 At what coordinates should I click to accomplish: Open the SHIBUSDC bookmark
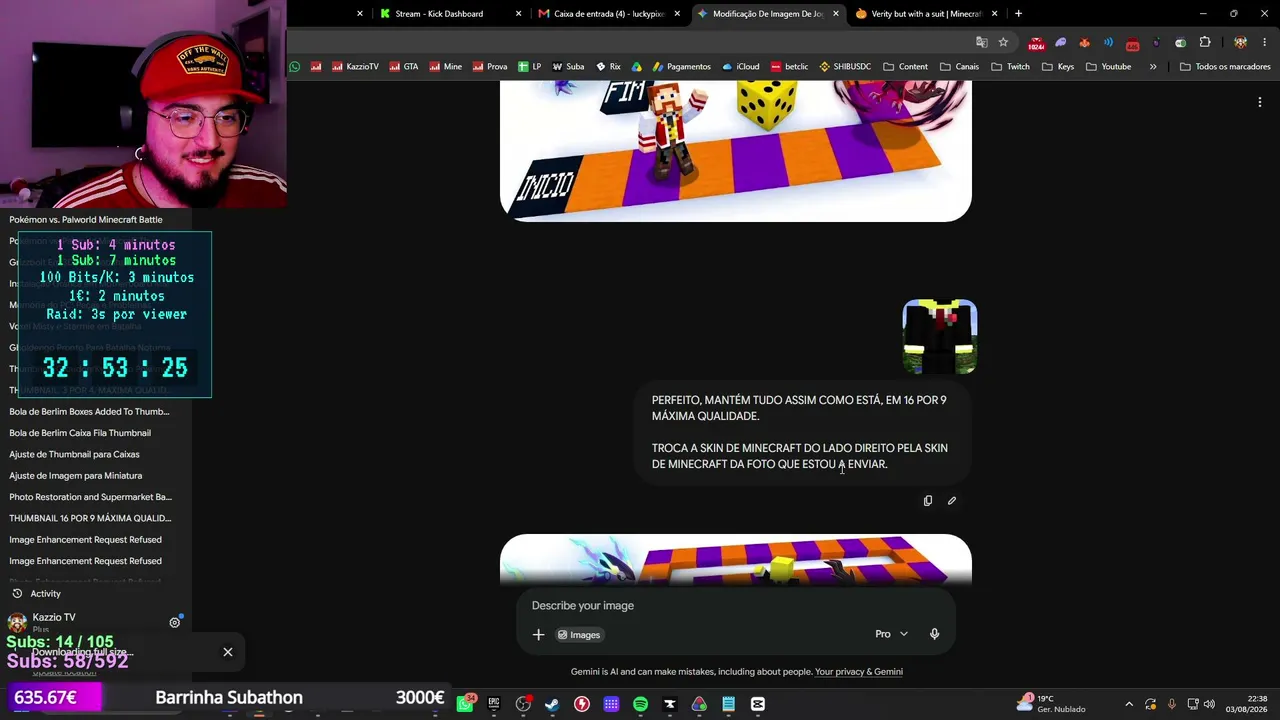click(x=845, y=67)
